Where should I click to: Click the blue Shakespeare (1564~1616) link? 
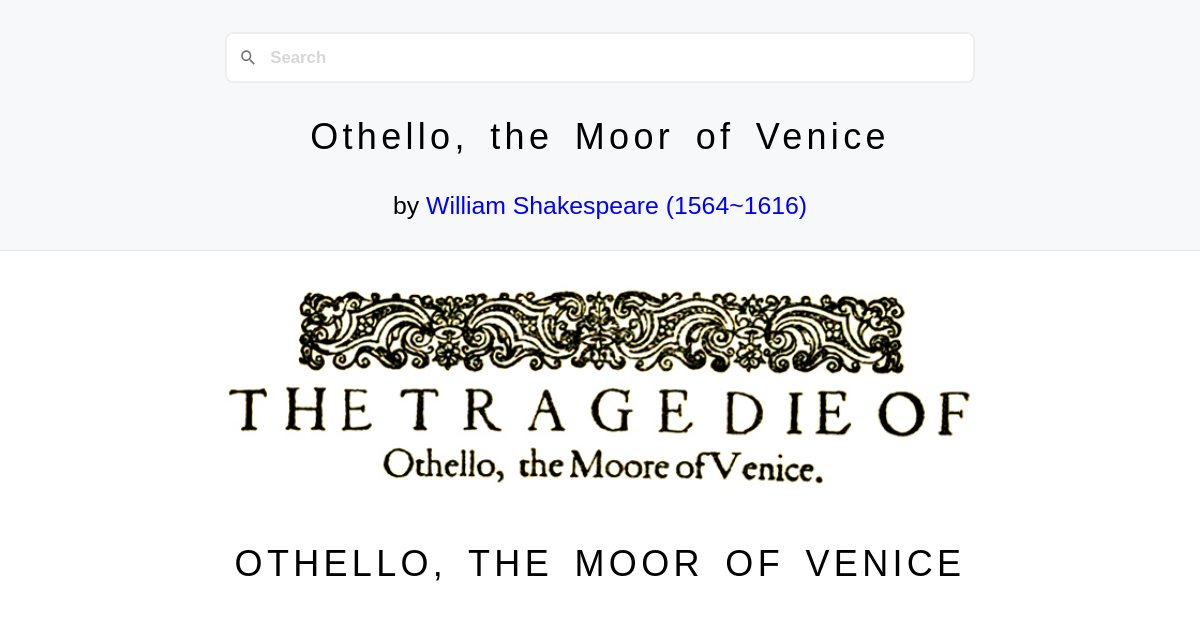pyautogui.click(x=616, y=205)
